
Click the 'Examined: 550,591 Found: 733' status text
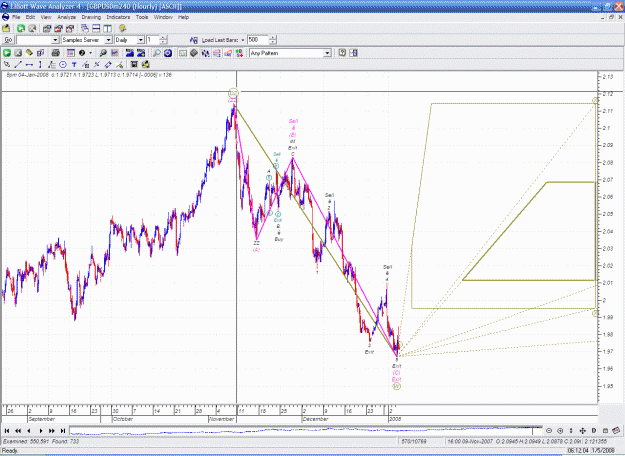[41, 441]
